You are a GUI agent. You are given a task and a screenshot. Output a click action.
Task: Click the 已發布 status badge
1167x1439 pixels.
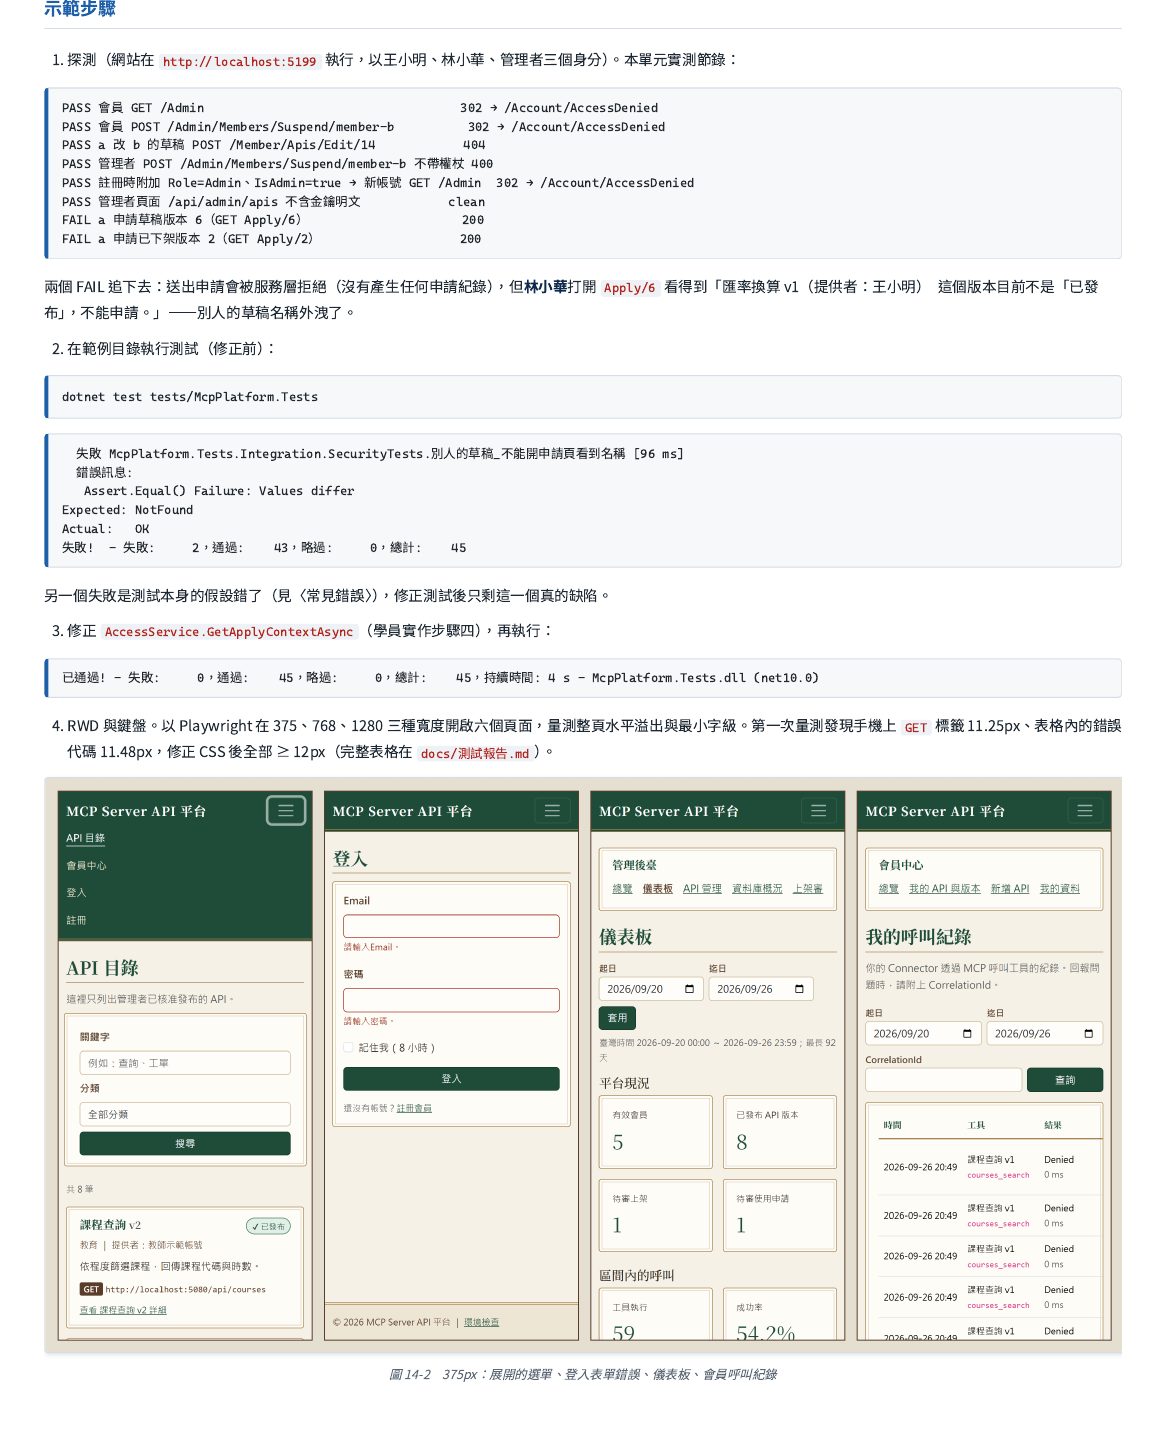[x=268, y=1226]
